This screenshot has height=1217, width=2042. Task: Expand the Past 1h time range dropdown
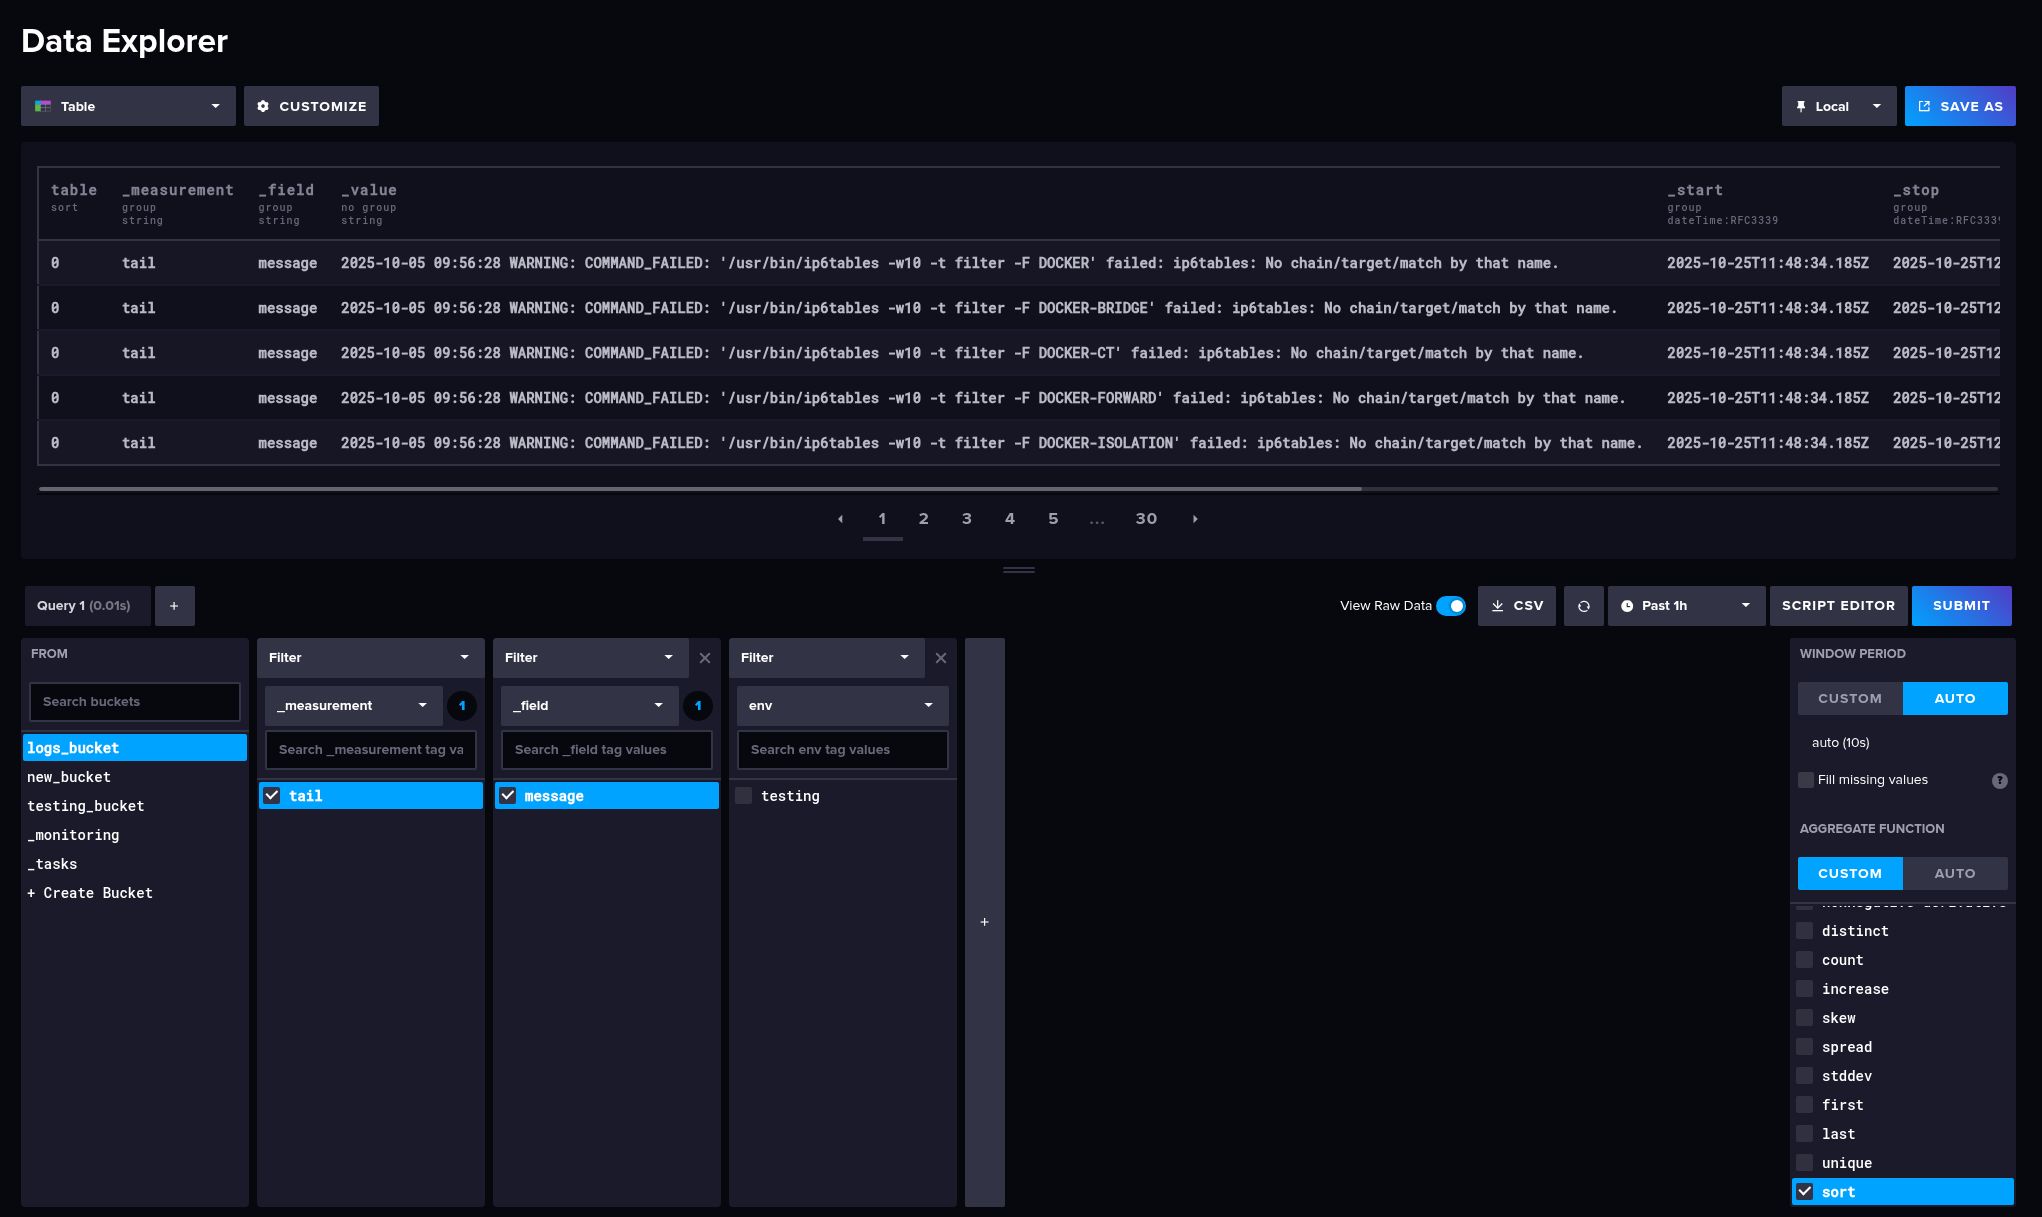(x=1685, y=606)
